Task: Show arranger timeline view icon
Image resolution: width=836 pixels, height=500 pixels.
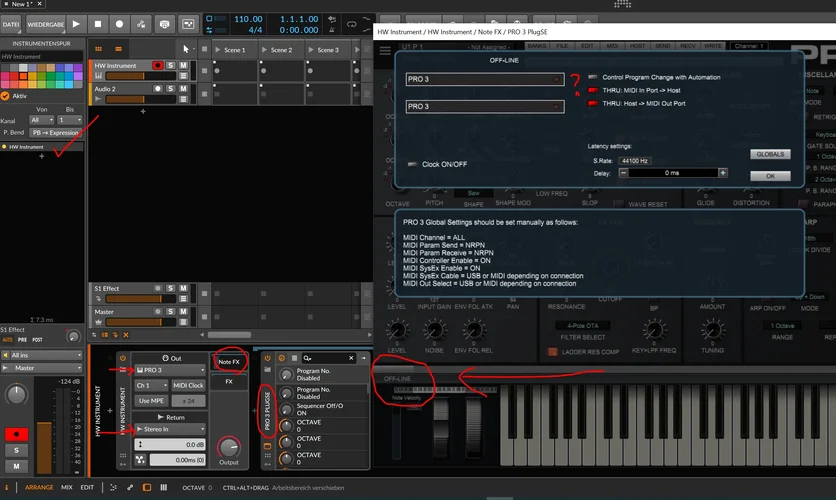Action: 118,49
